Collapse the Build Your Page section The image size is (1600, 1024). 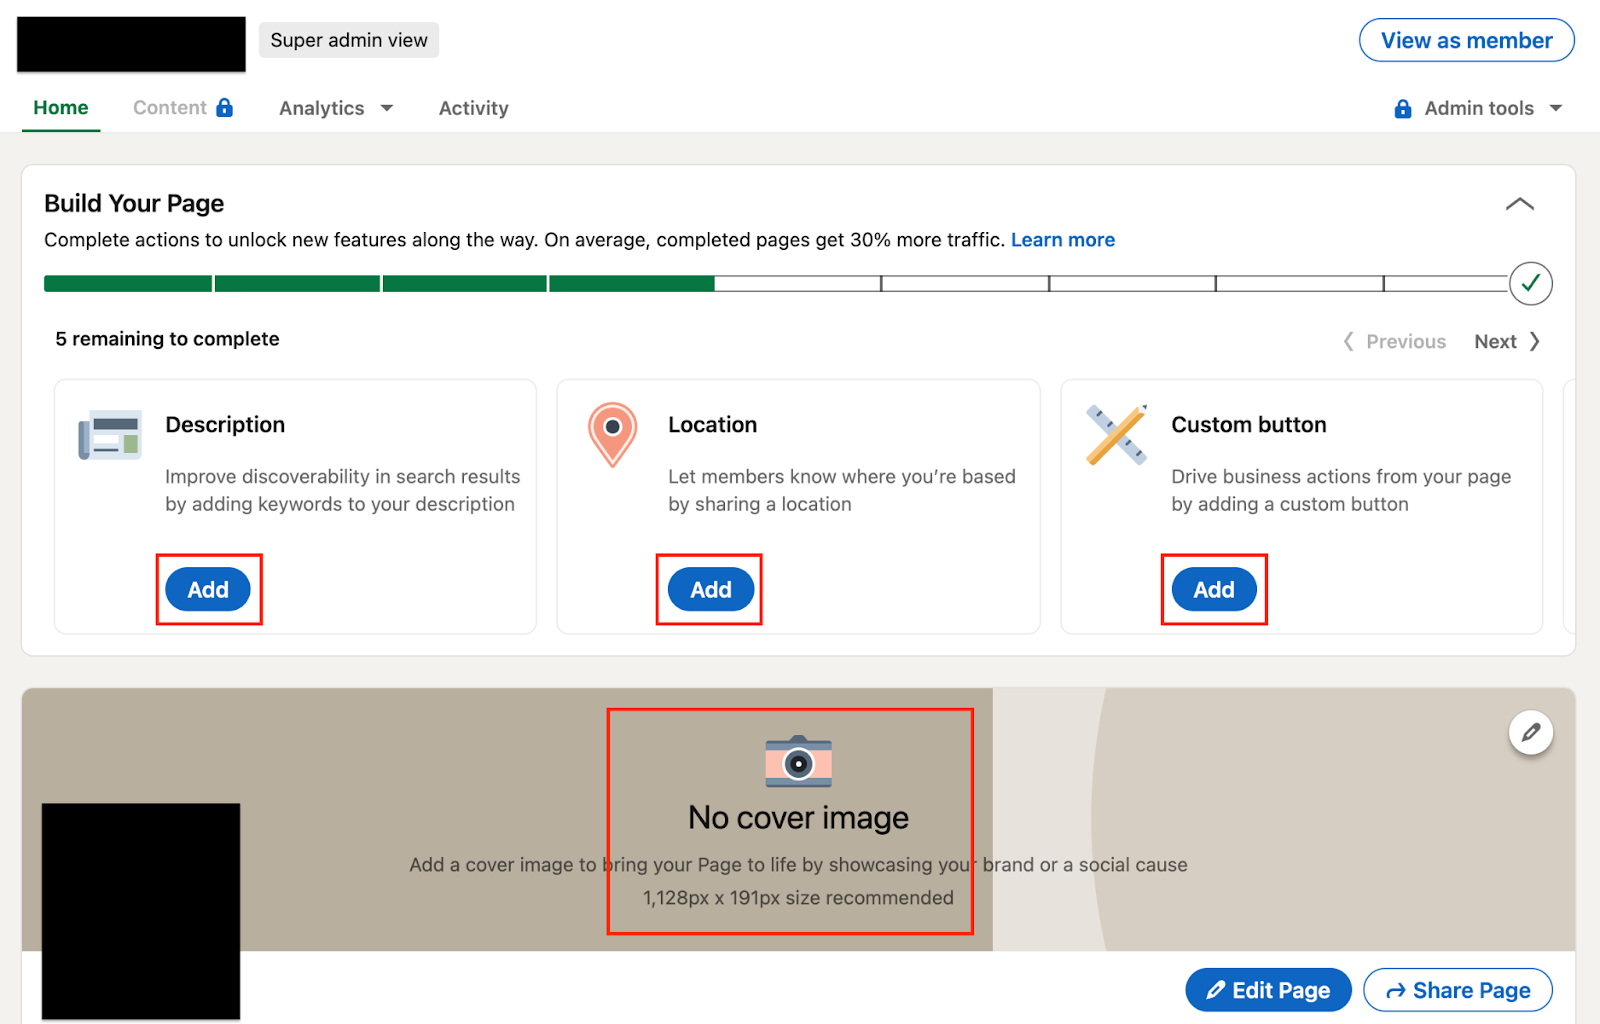[x=1520, y=204]
